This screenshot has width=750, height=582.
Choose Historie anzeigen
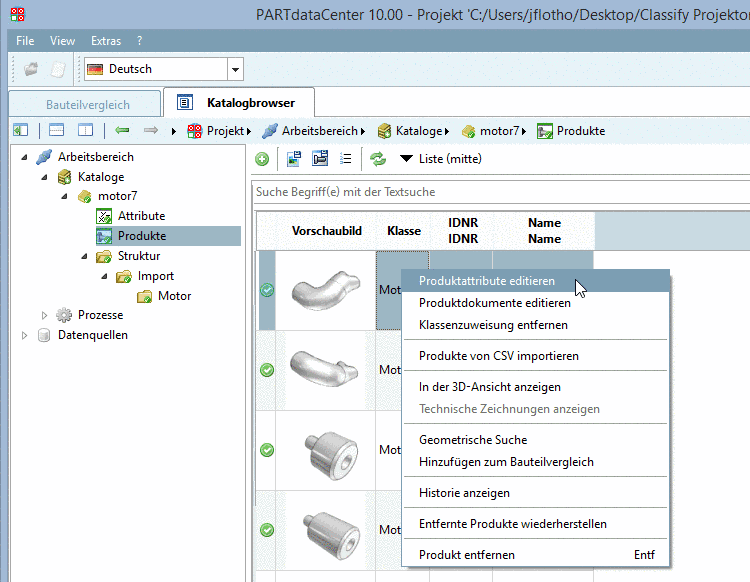click(536, 493)
